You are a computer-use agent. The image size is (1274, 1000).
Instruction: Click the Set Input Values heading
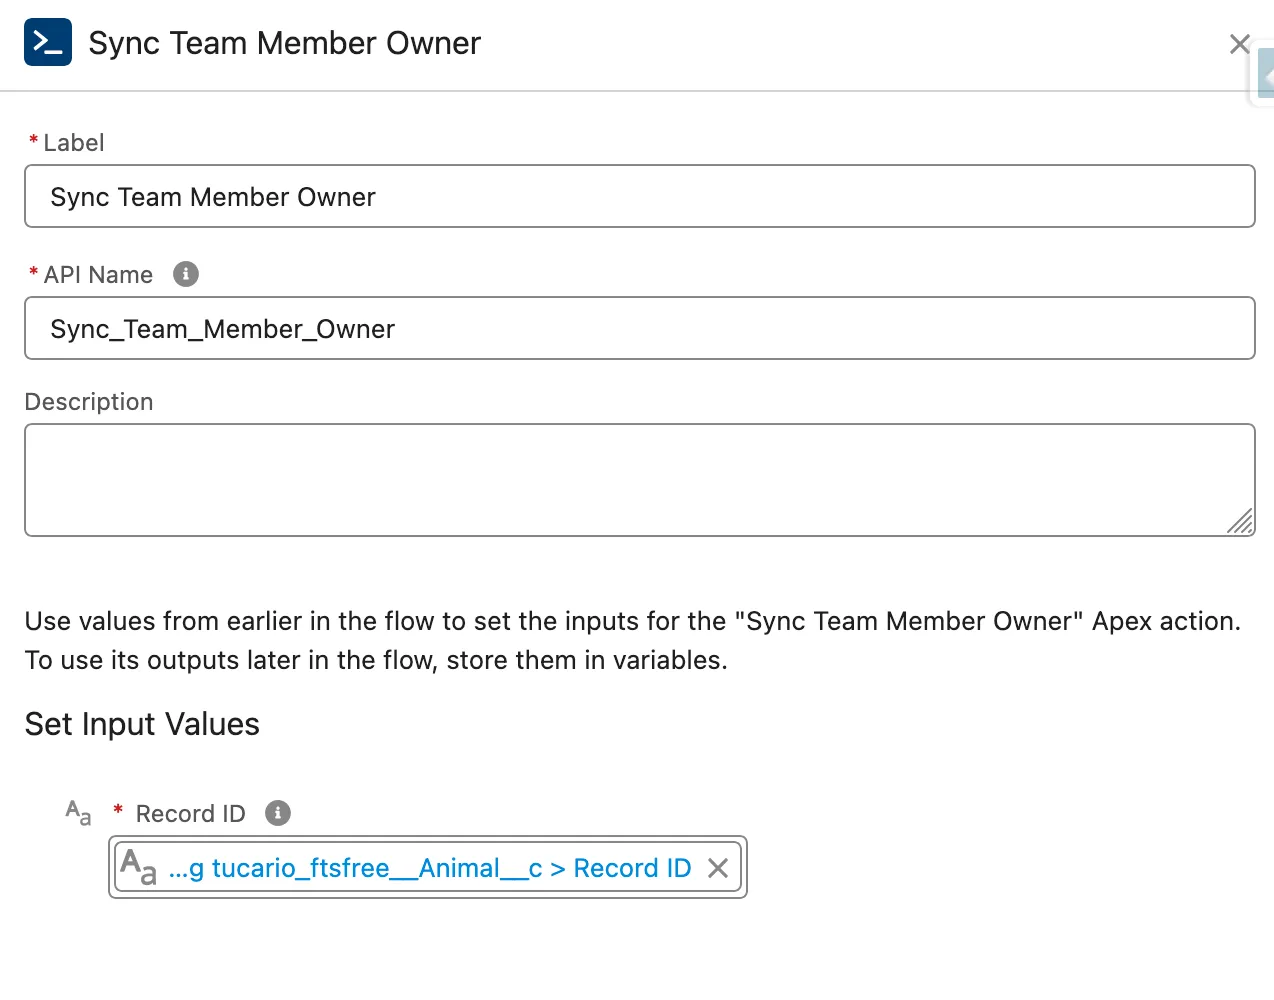[x=142, y=724]
